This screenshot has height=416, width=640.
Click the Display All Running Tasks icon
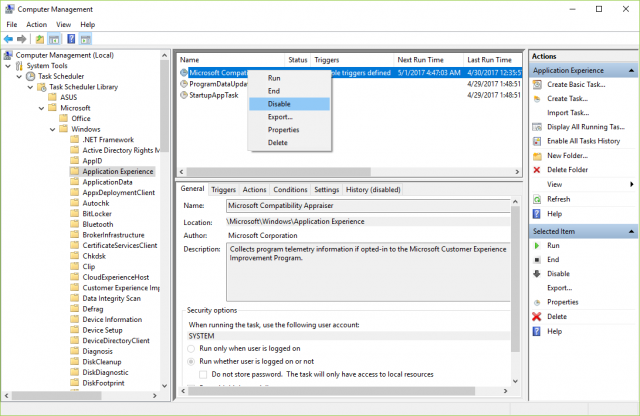tap(538, 127)
